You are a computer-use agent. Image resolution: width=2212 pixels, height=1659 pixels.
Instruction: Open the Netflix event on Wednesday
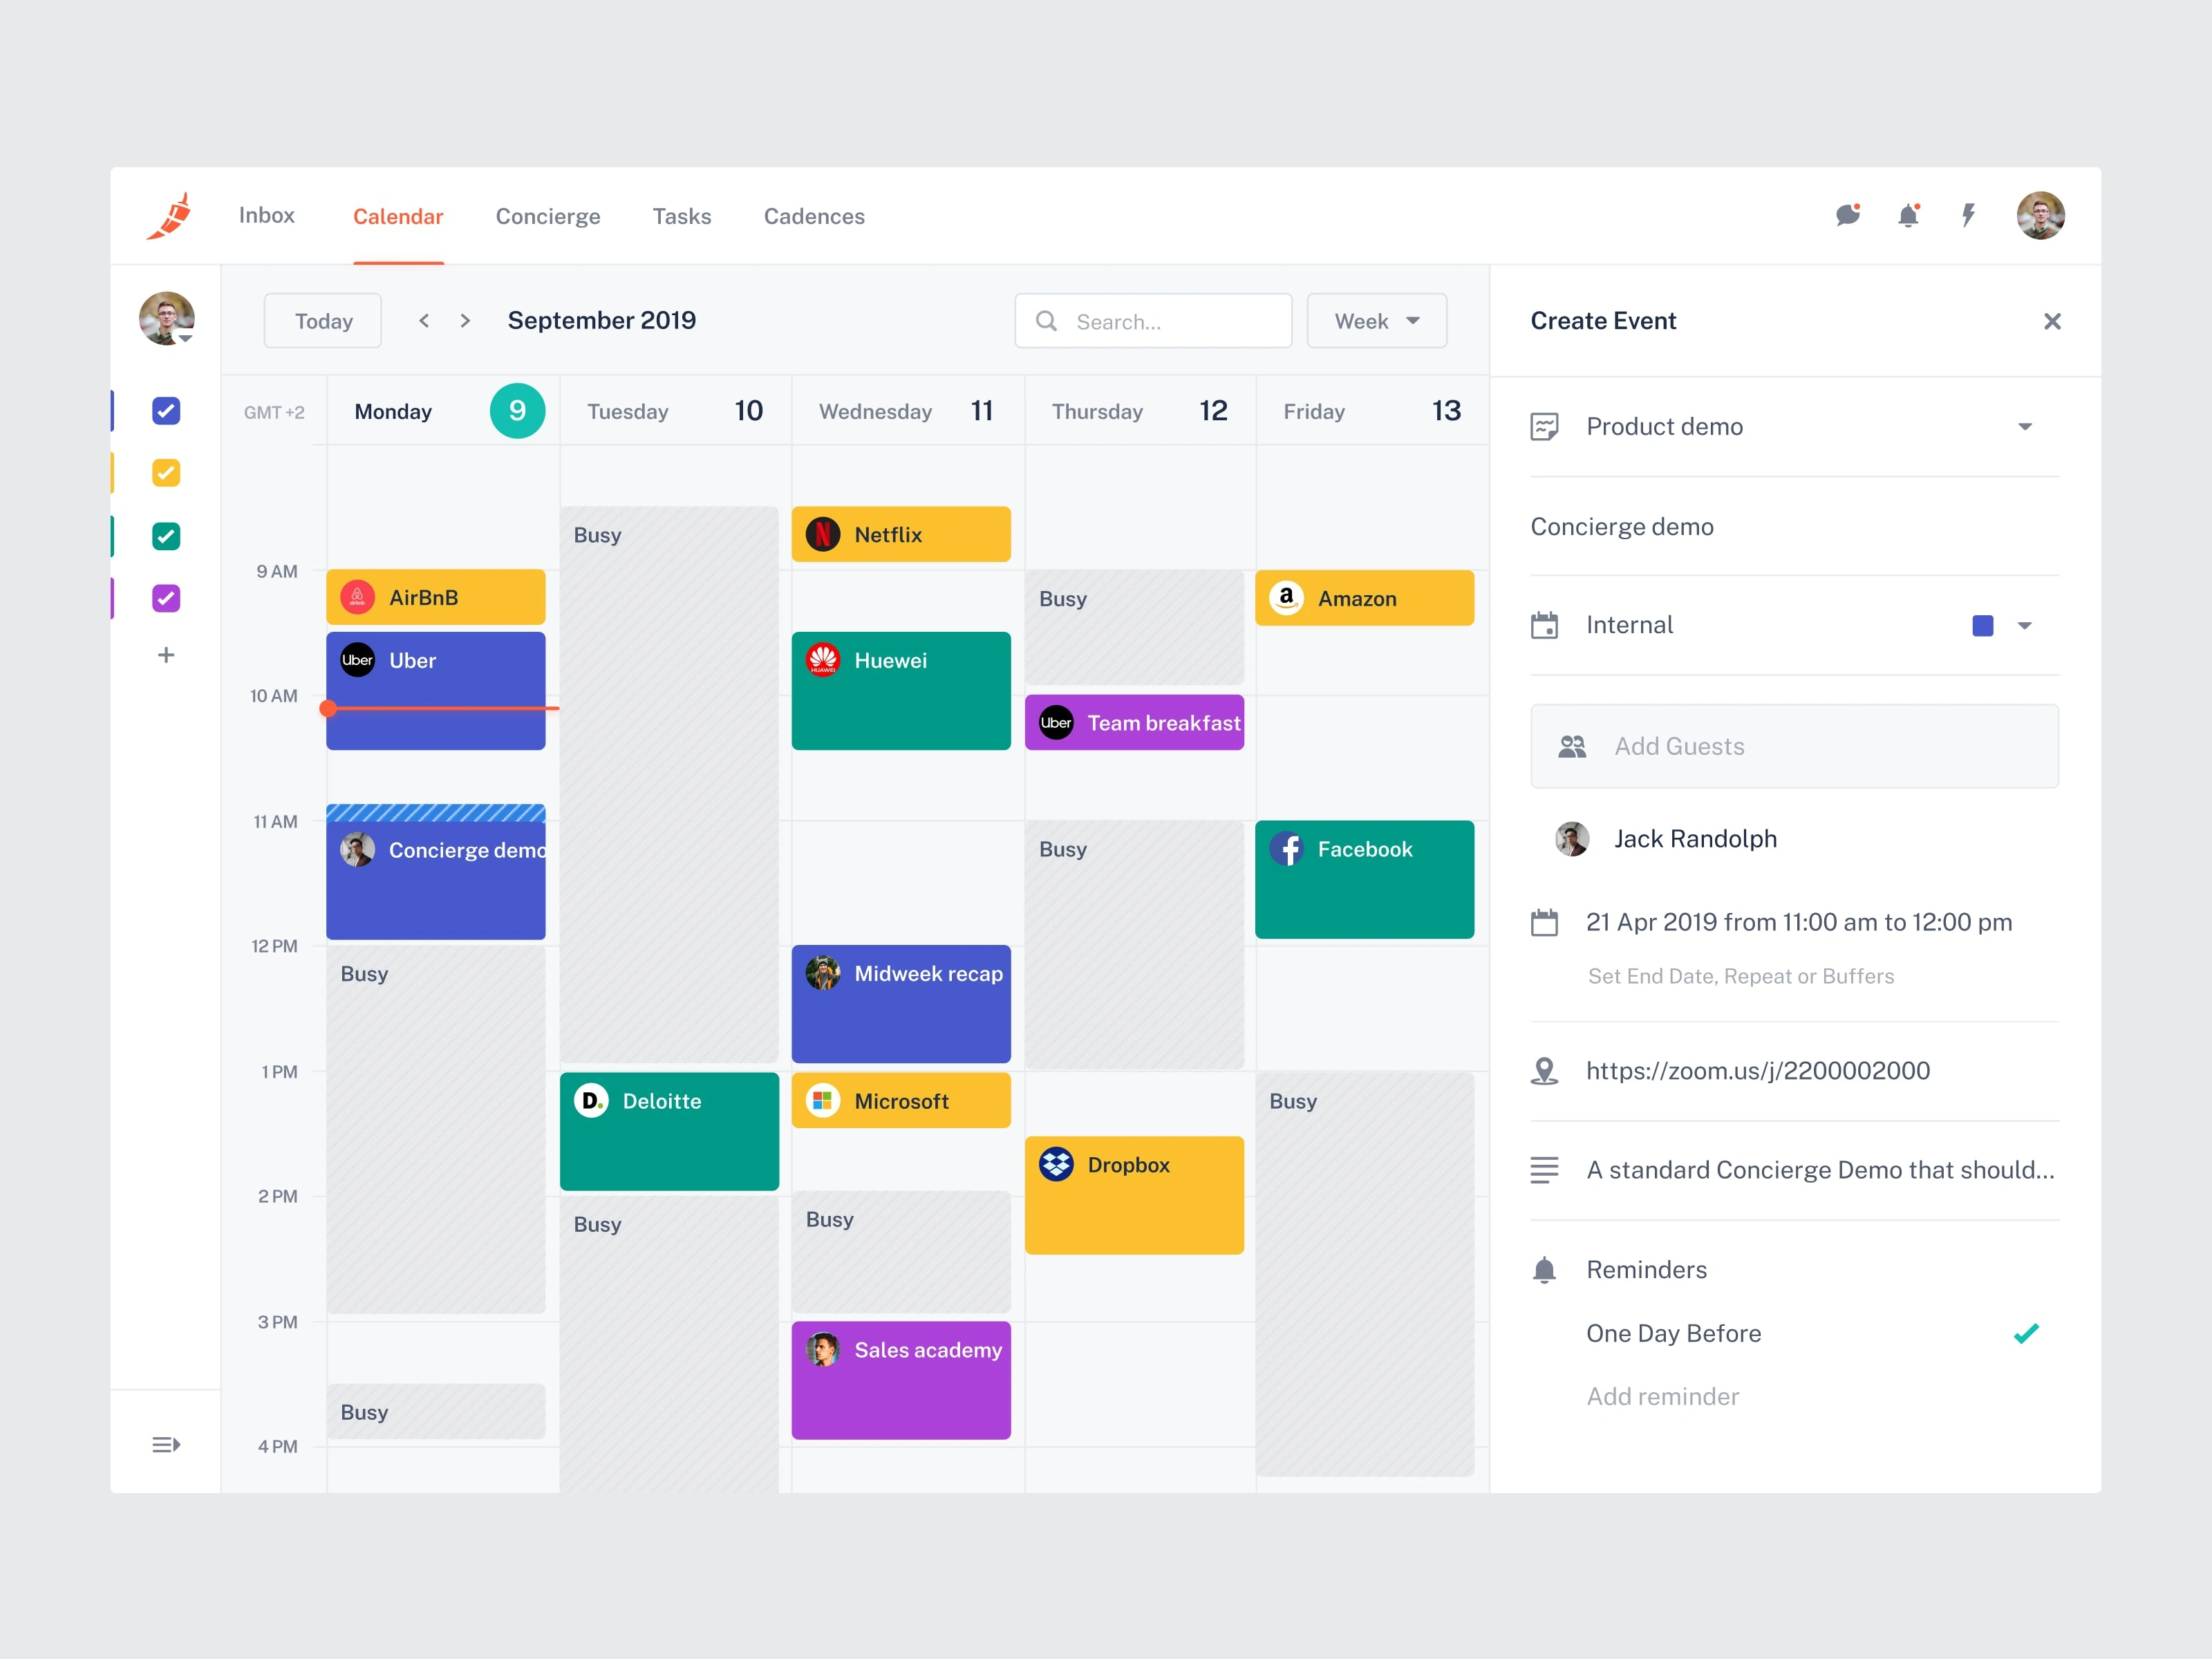[x=901, y=534]
